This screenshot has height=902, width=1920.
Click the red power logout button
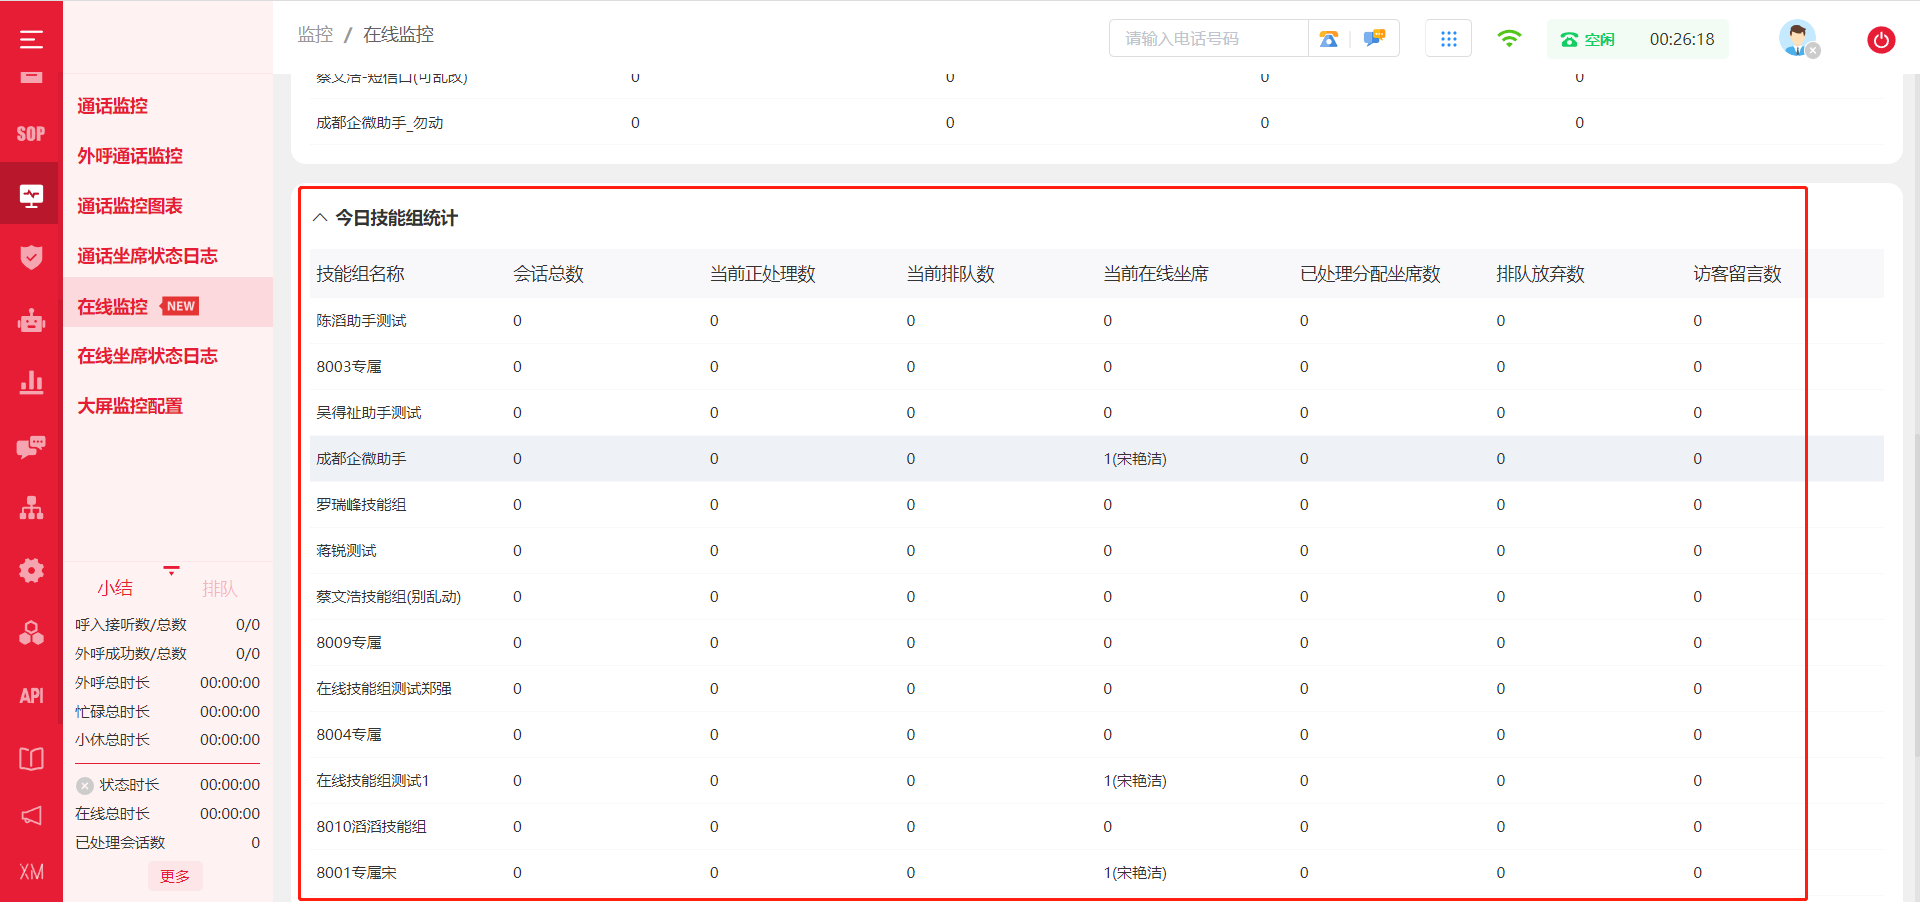(1880, 40)
